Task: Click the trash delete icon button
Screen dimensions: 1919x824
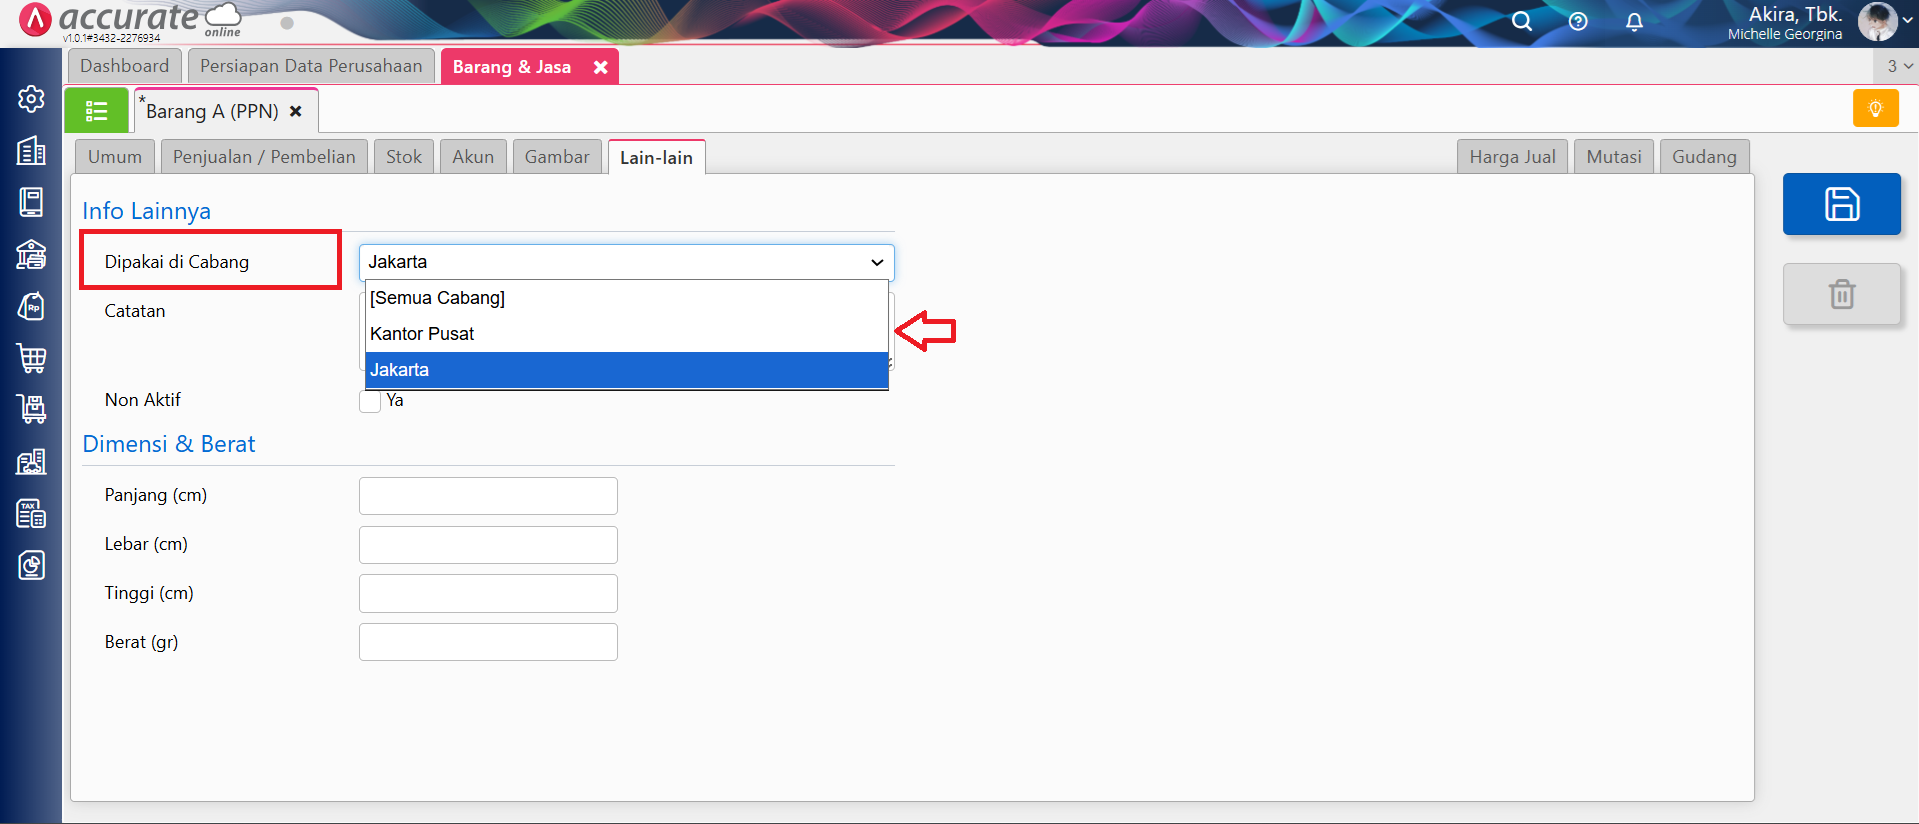Action: [x=1841, y=294]
